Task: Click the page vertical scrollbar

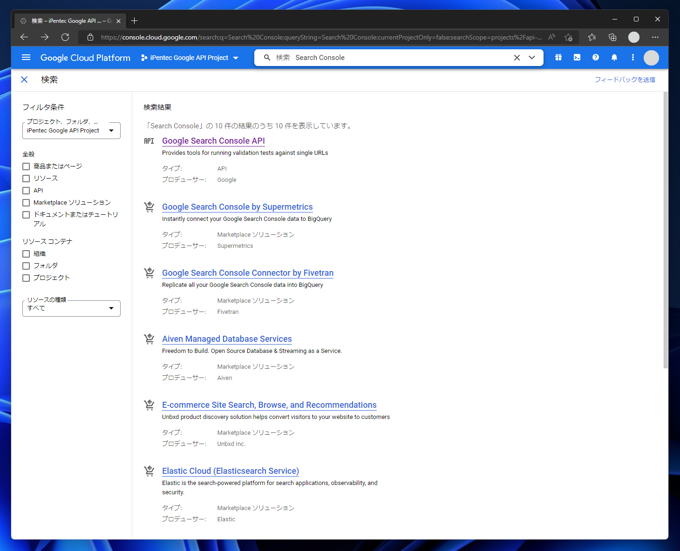Action: 665,230
